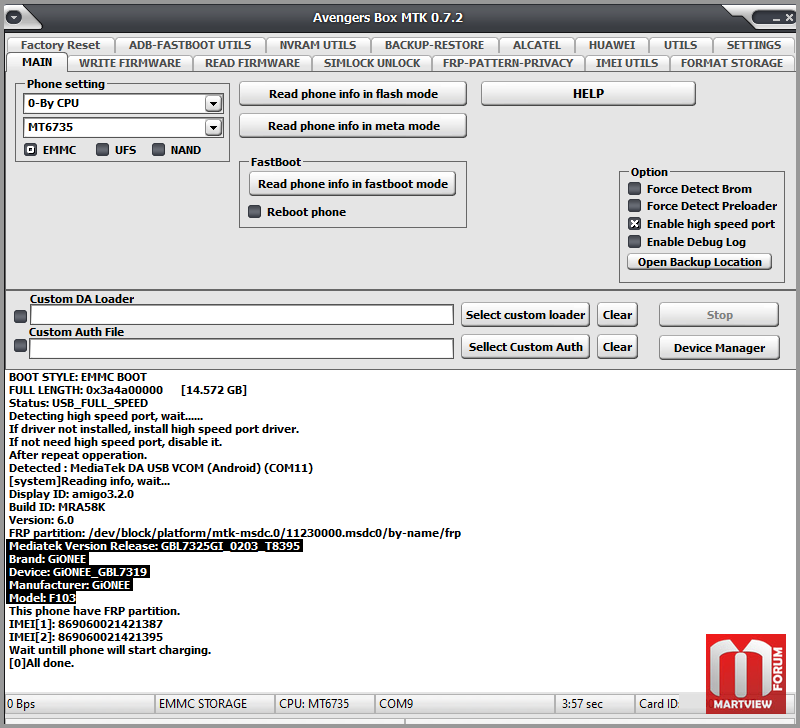Enable Force Detect Preloader option
This screenshot has width=800, height=728.
[x=634, y=206]
